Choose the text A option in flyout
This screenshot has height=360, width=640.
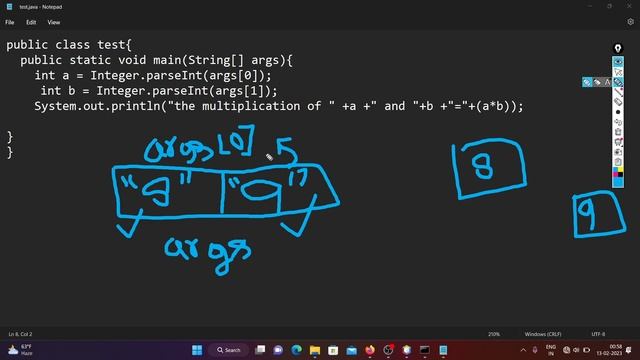607,82
